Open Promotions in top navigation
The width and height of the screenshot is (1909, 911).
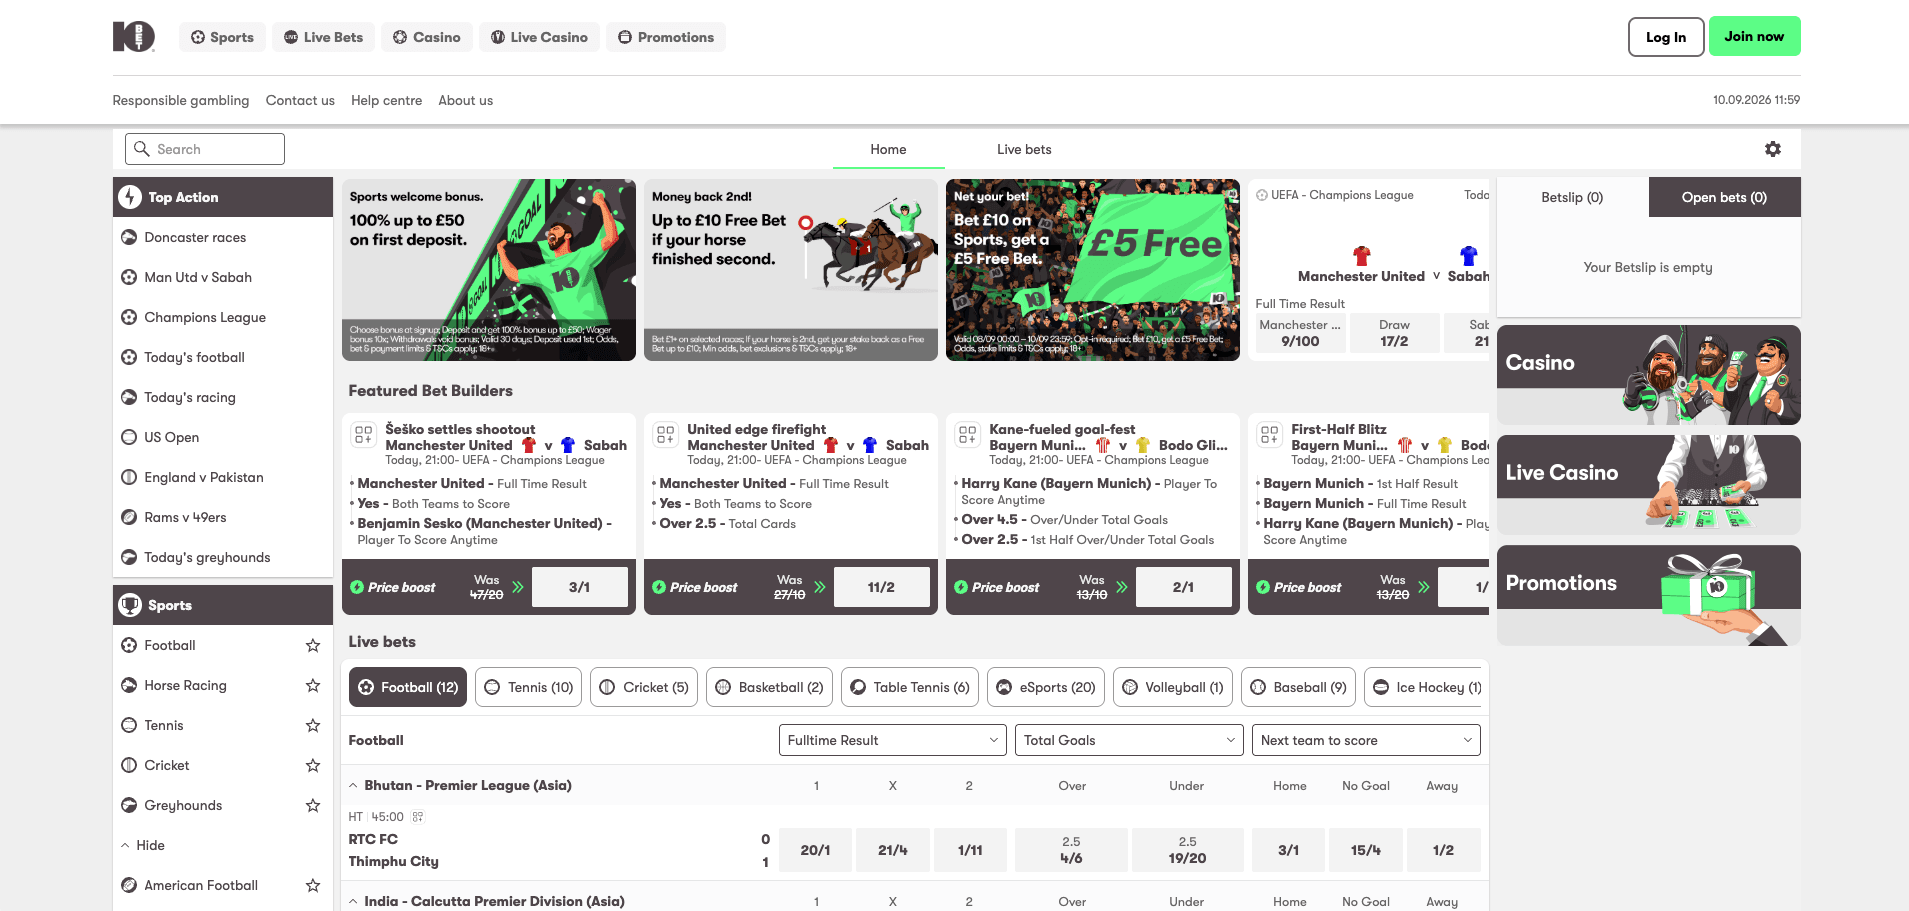pyautogui.click(x=666, y=37)
